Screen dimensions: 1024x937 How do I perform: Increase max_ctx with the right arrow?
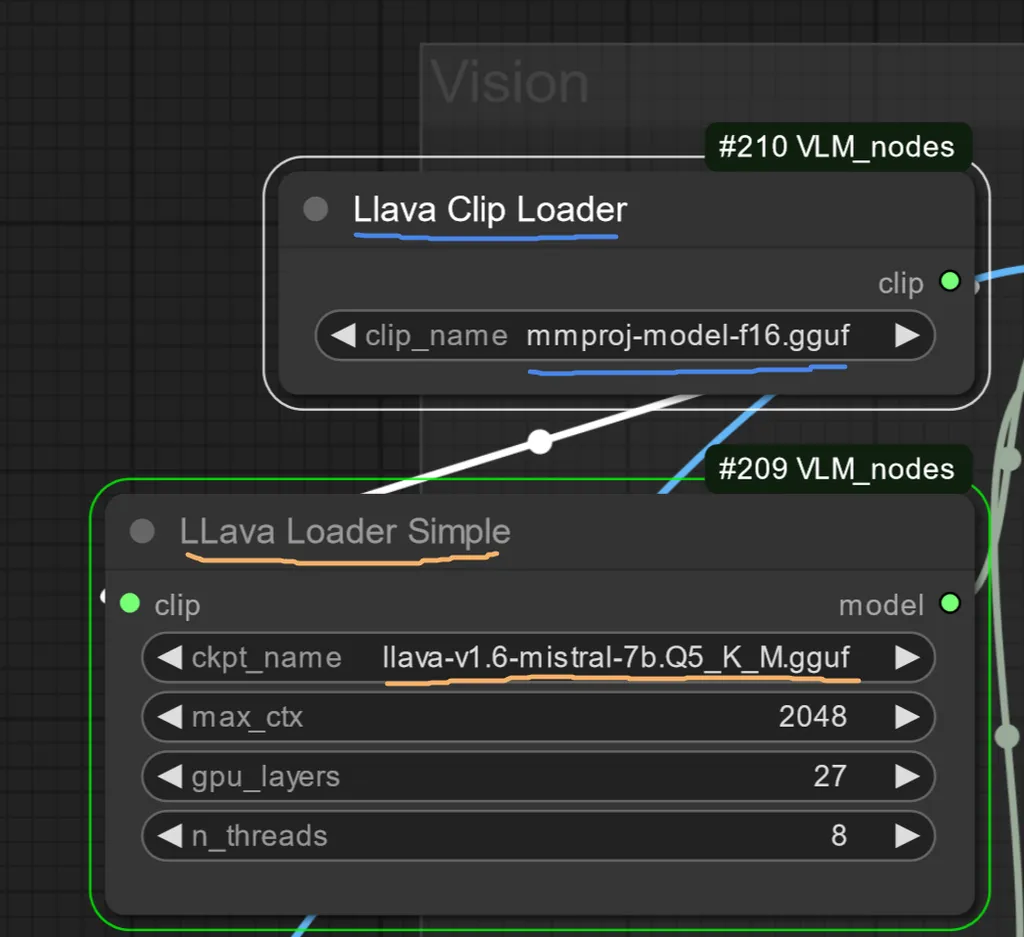click(907, 717)
